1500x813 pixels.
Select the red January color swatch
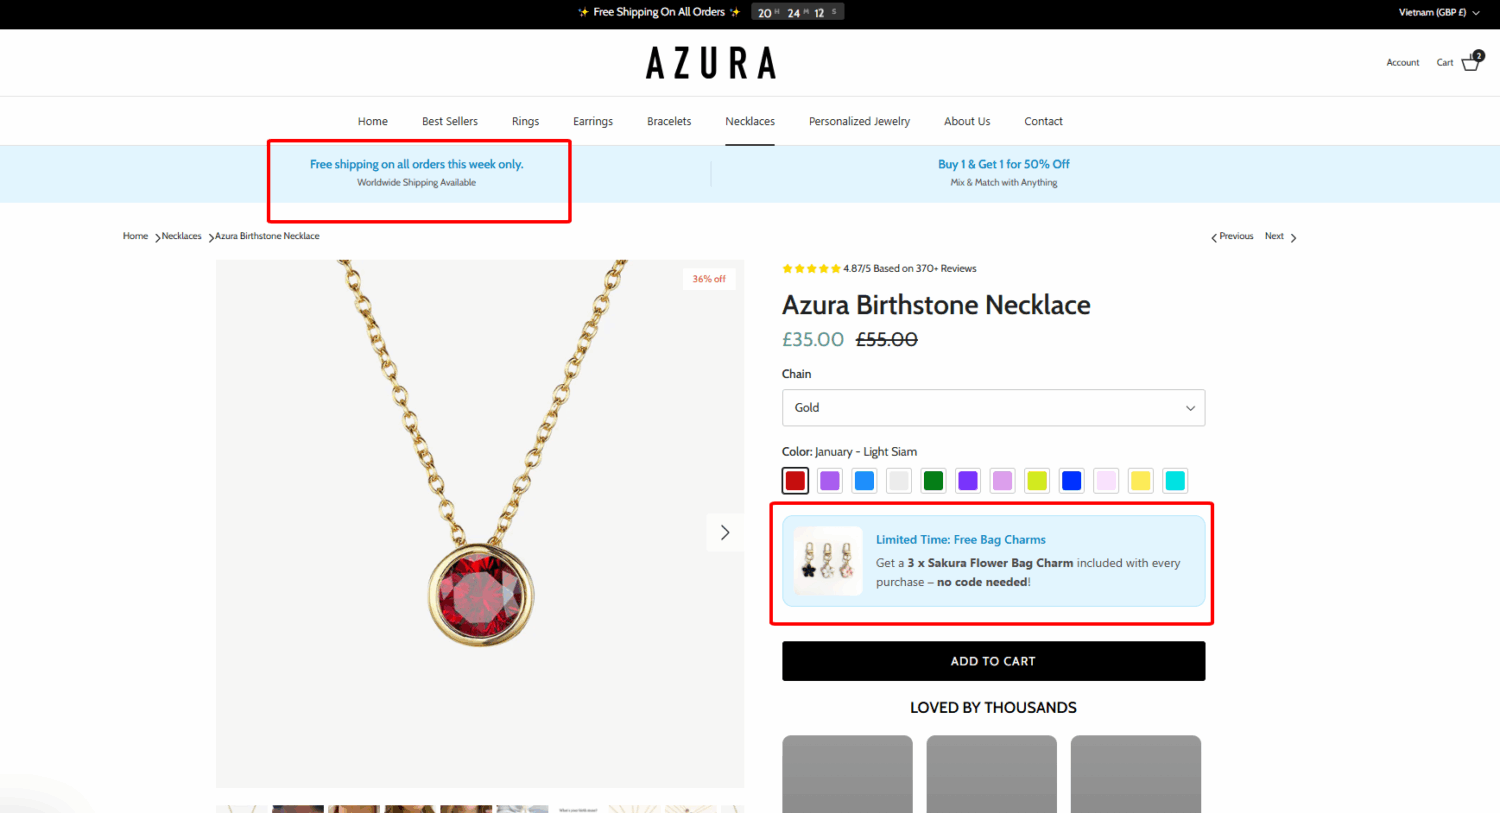pos(795,481)
